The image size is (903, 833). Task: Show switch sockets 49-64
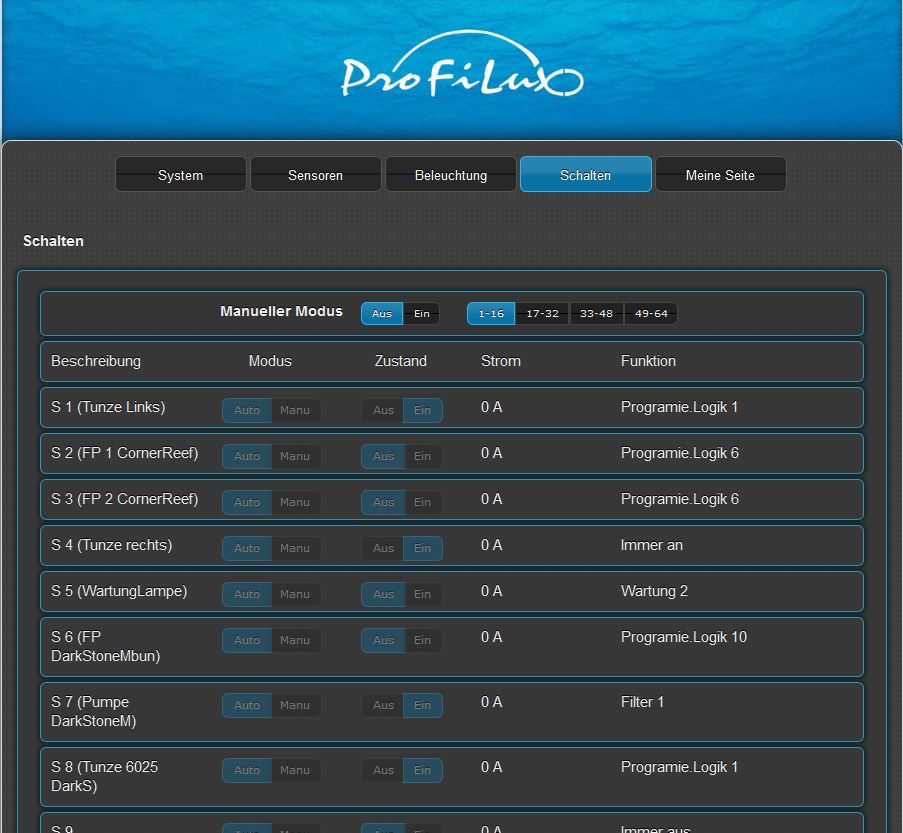(650, 314)
